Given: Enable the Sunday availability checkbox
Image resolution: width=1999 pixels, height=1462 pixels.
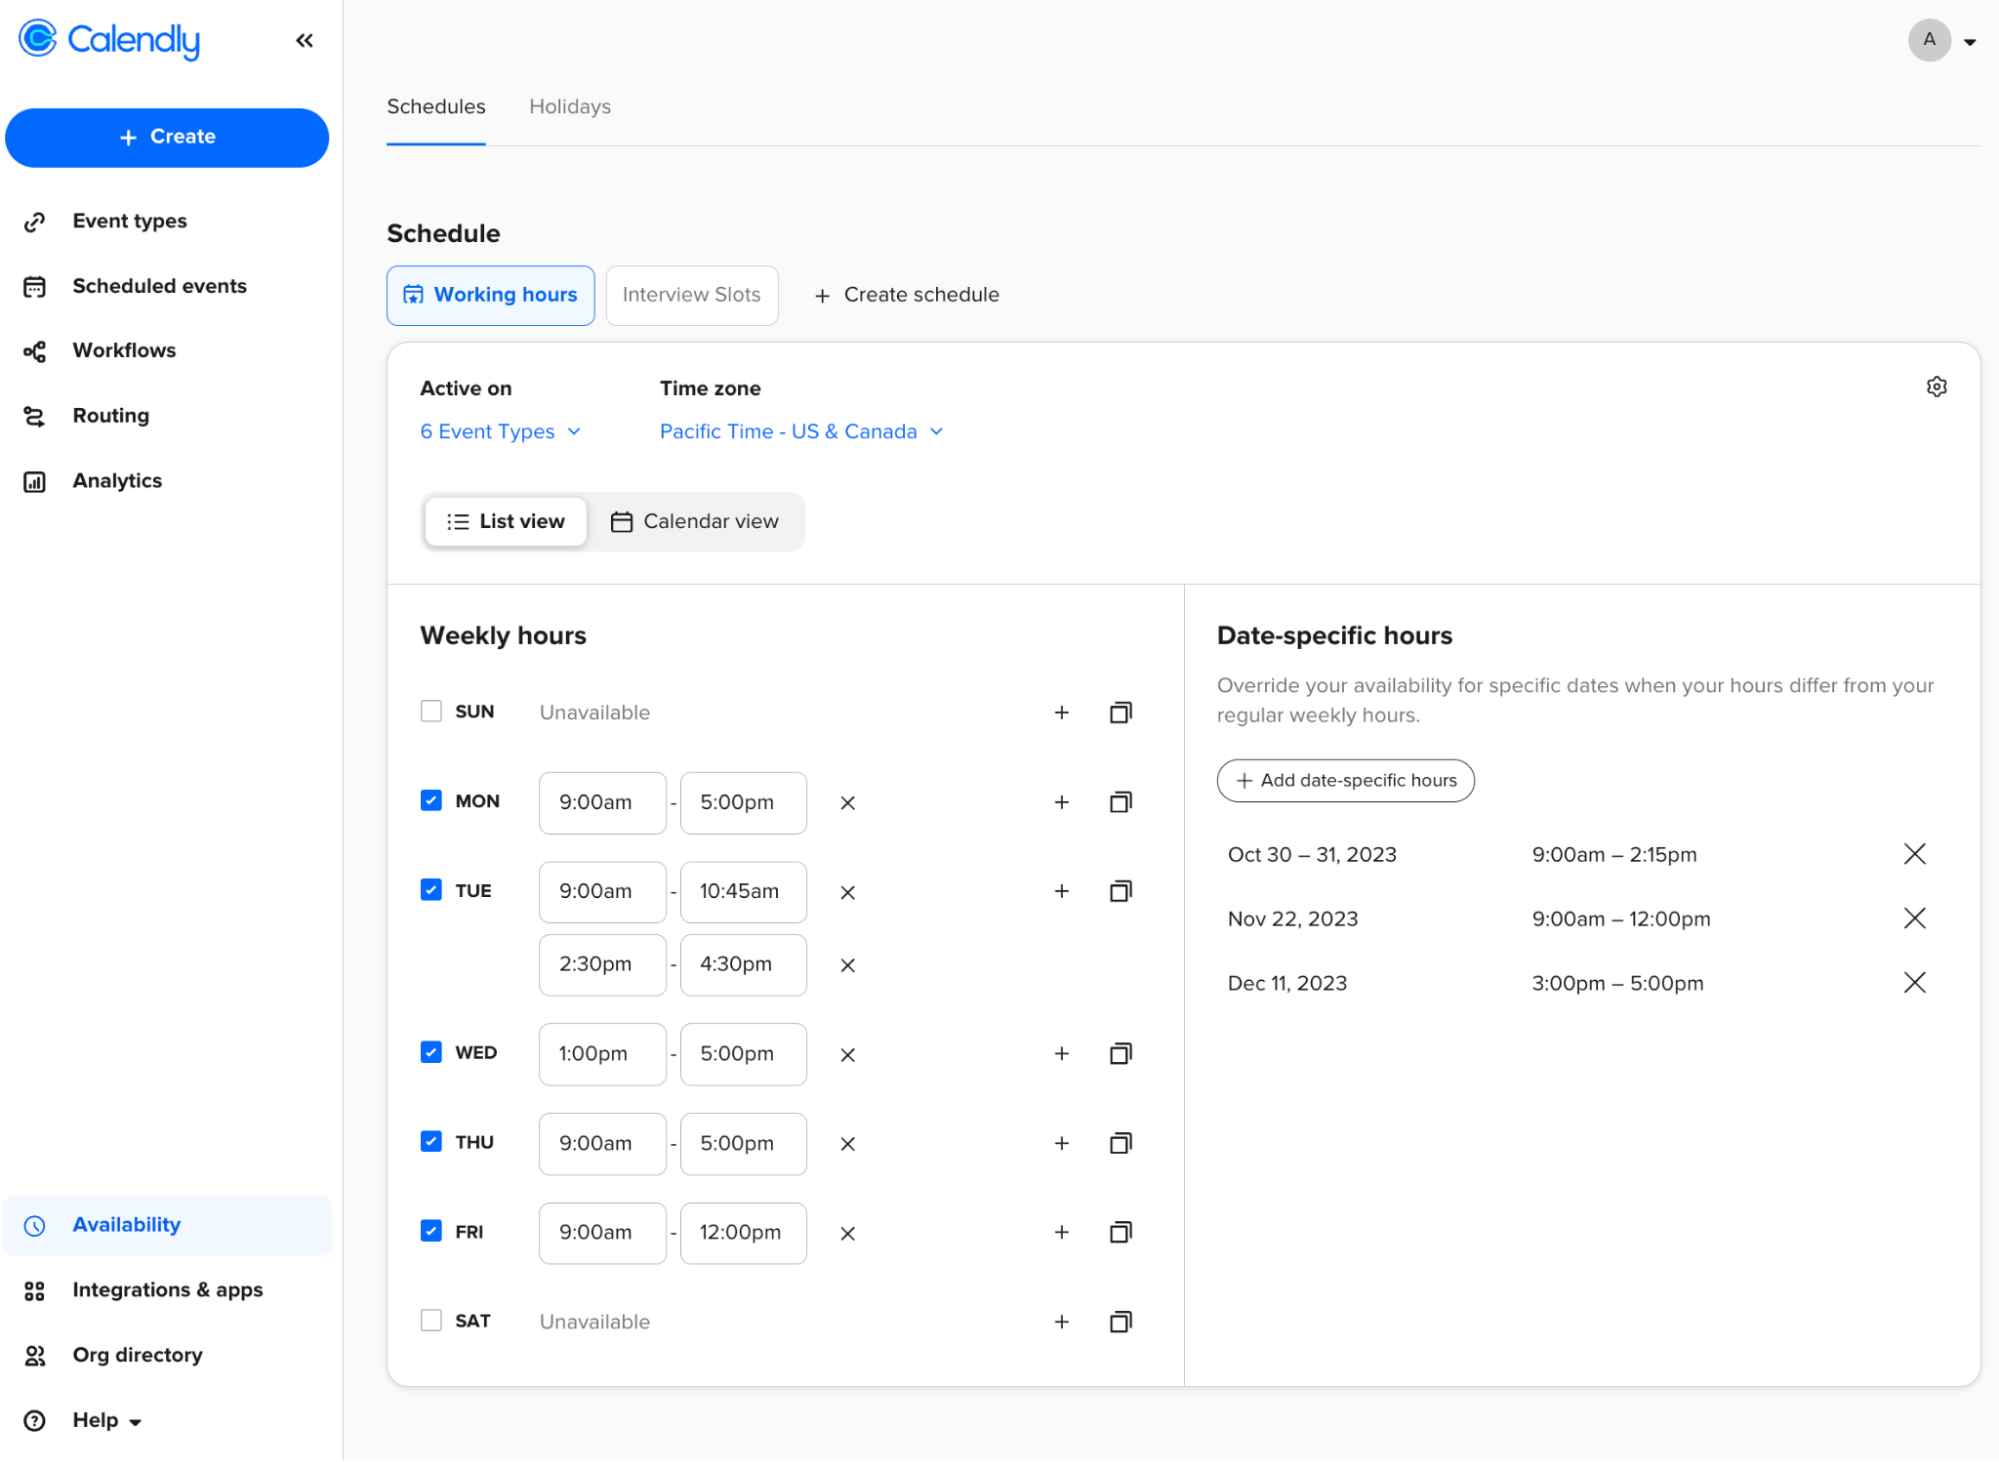Looking at the screenshot, I should [x=431, y=711].
